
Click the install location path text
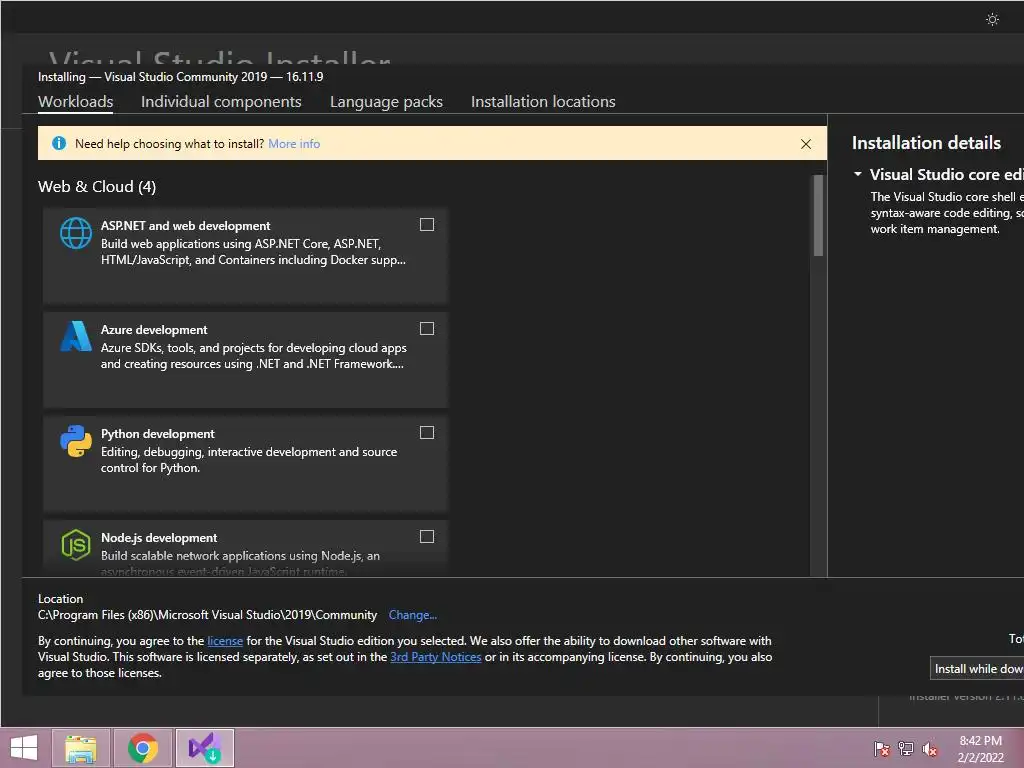coord(207,615)
